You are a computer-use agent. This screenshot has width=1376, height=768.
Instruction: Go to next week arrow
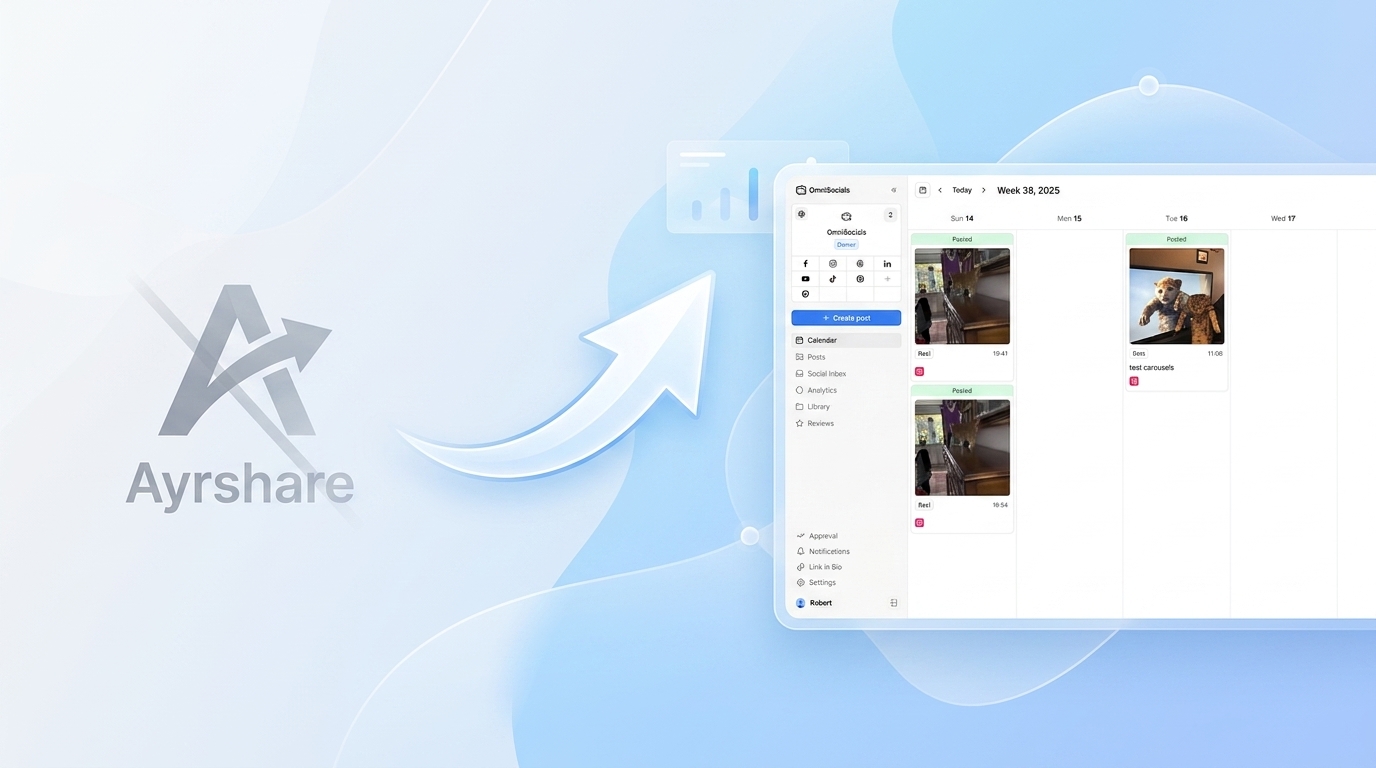(983, 190)
